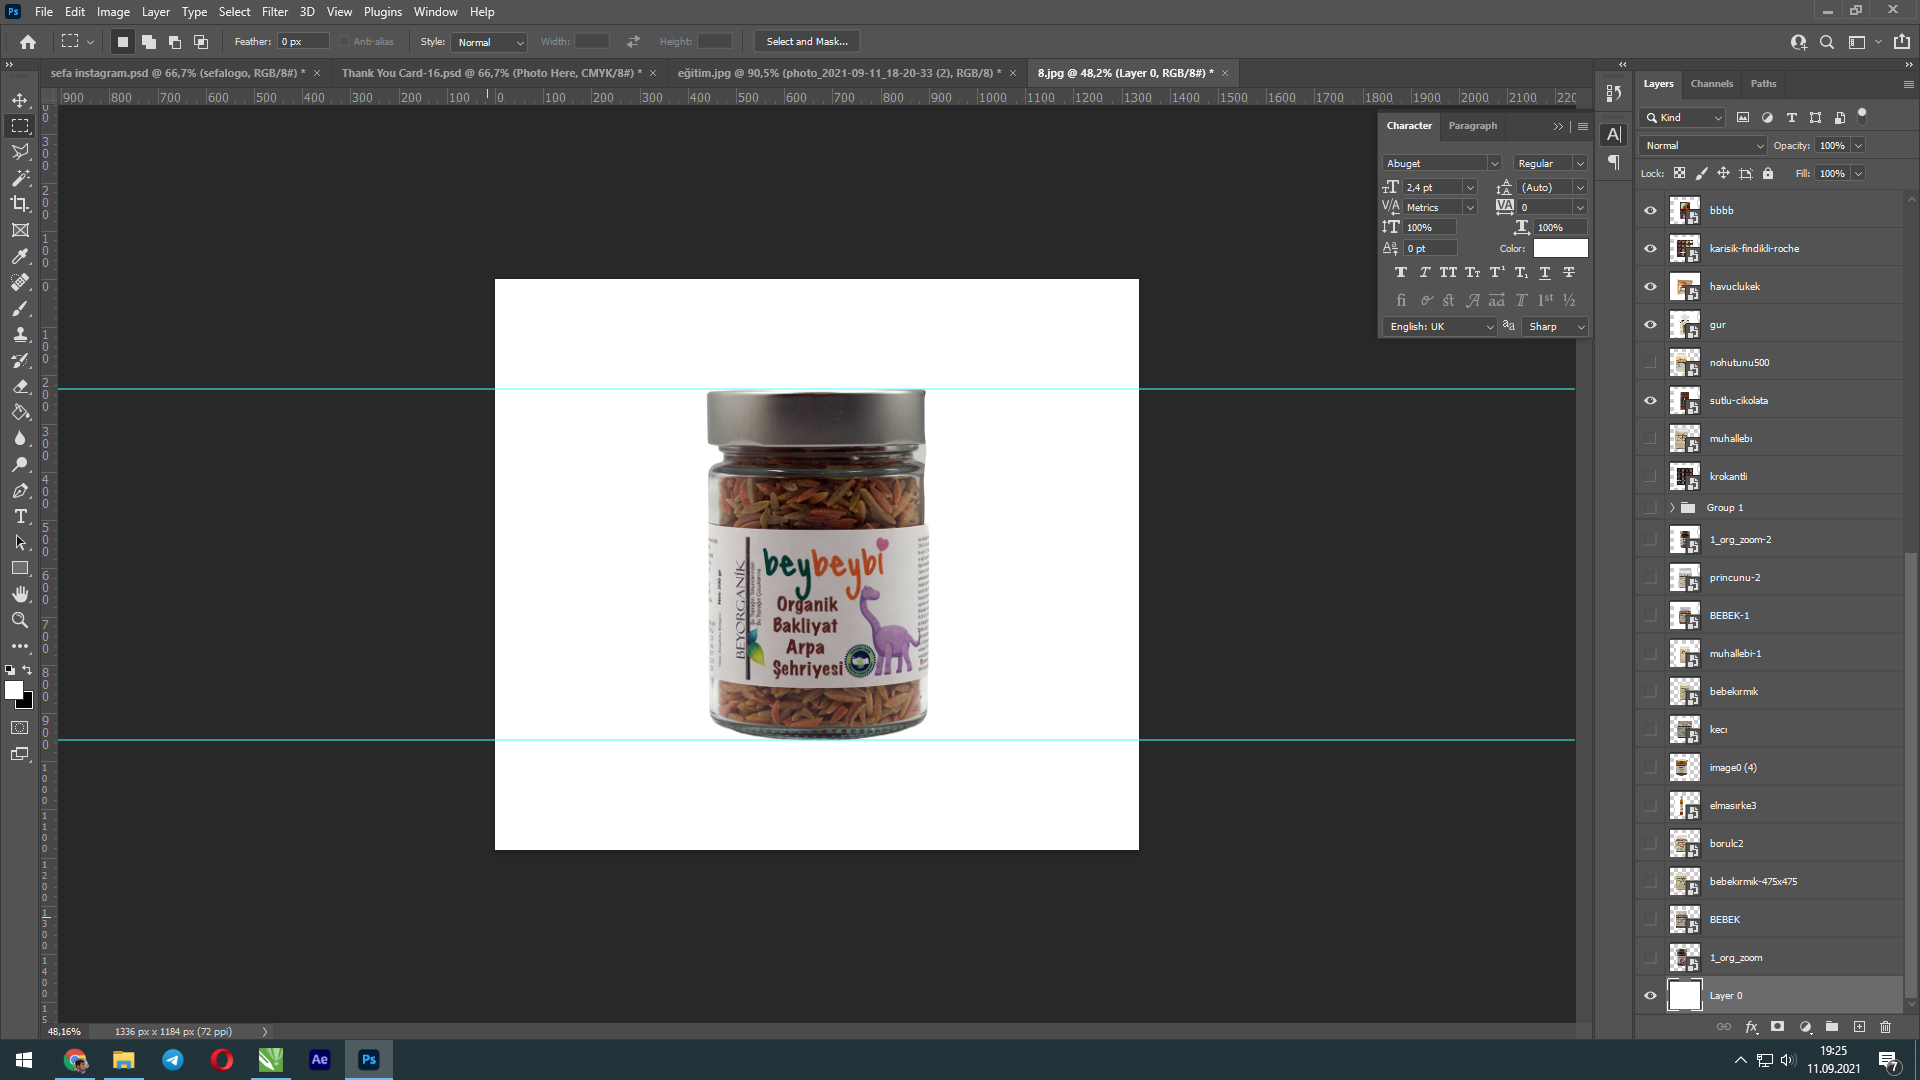The height and width of the screenshot is (1080, 1920).
Task: Select the Healing Brush tool
Action: [x=20, y=282]
